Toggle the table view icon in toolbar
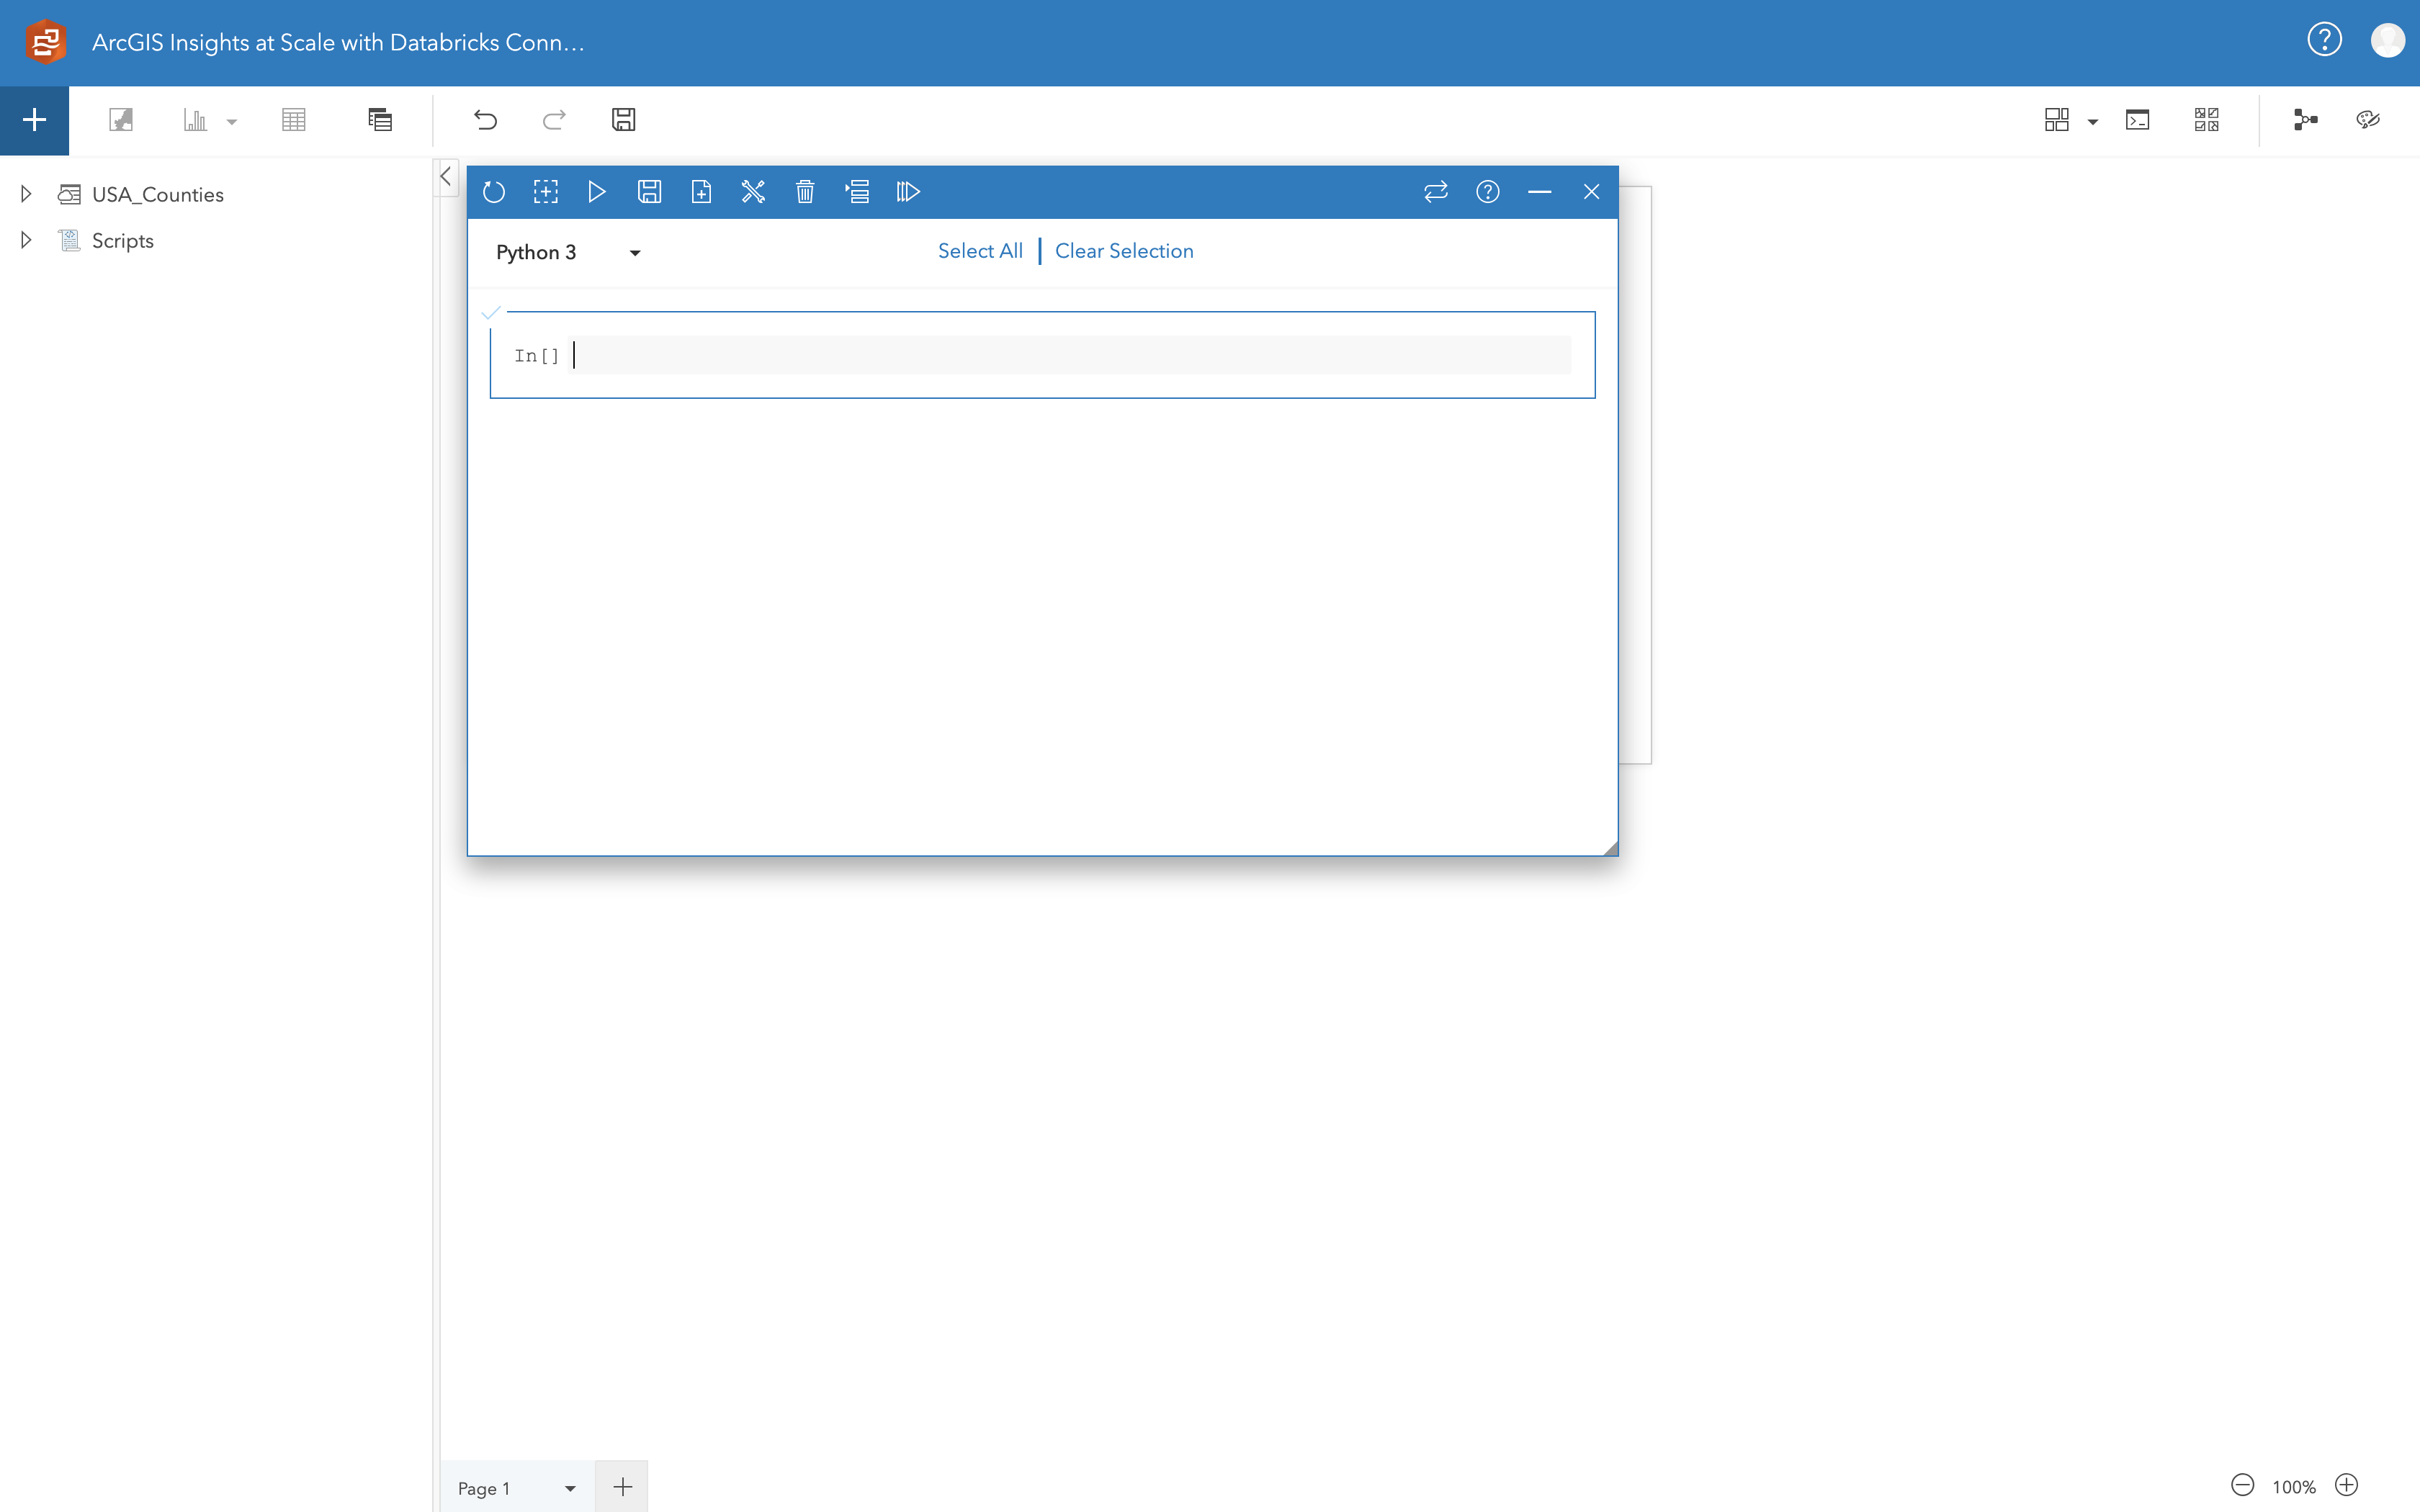 tap(292, 119)
